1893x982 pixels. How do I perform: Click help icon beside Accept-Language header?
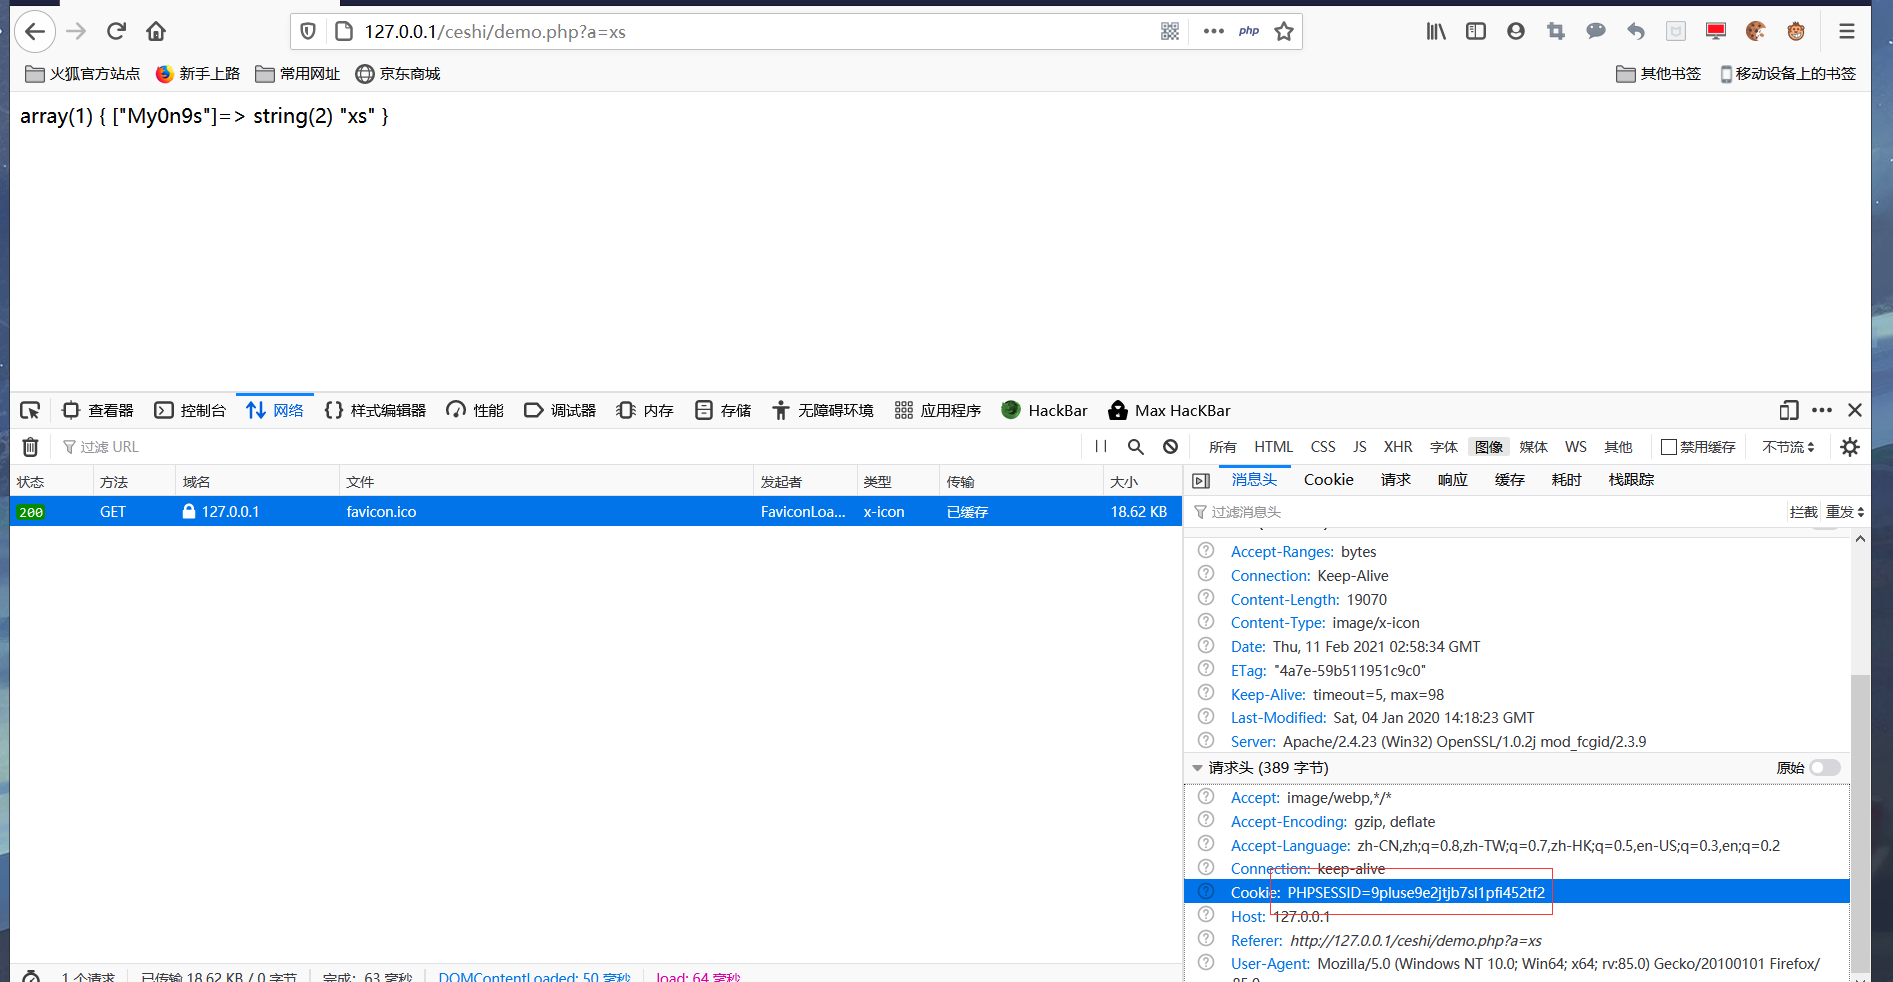pyautogui.click(x=1206, y=845)
